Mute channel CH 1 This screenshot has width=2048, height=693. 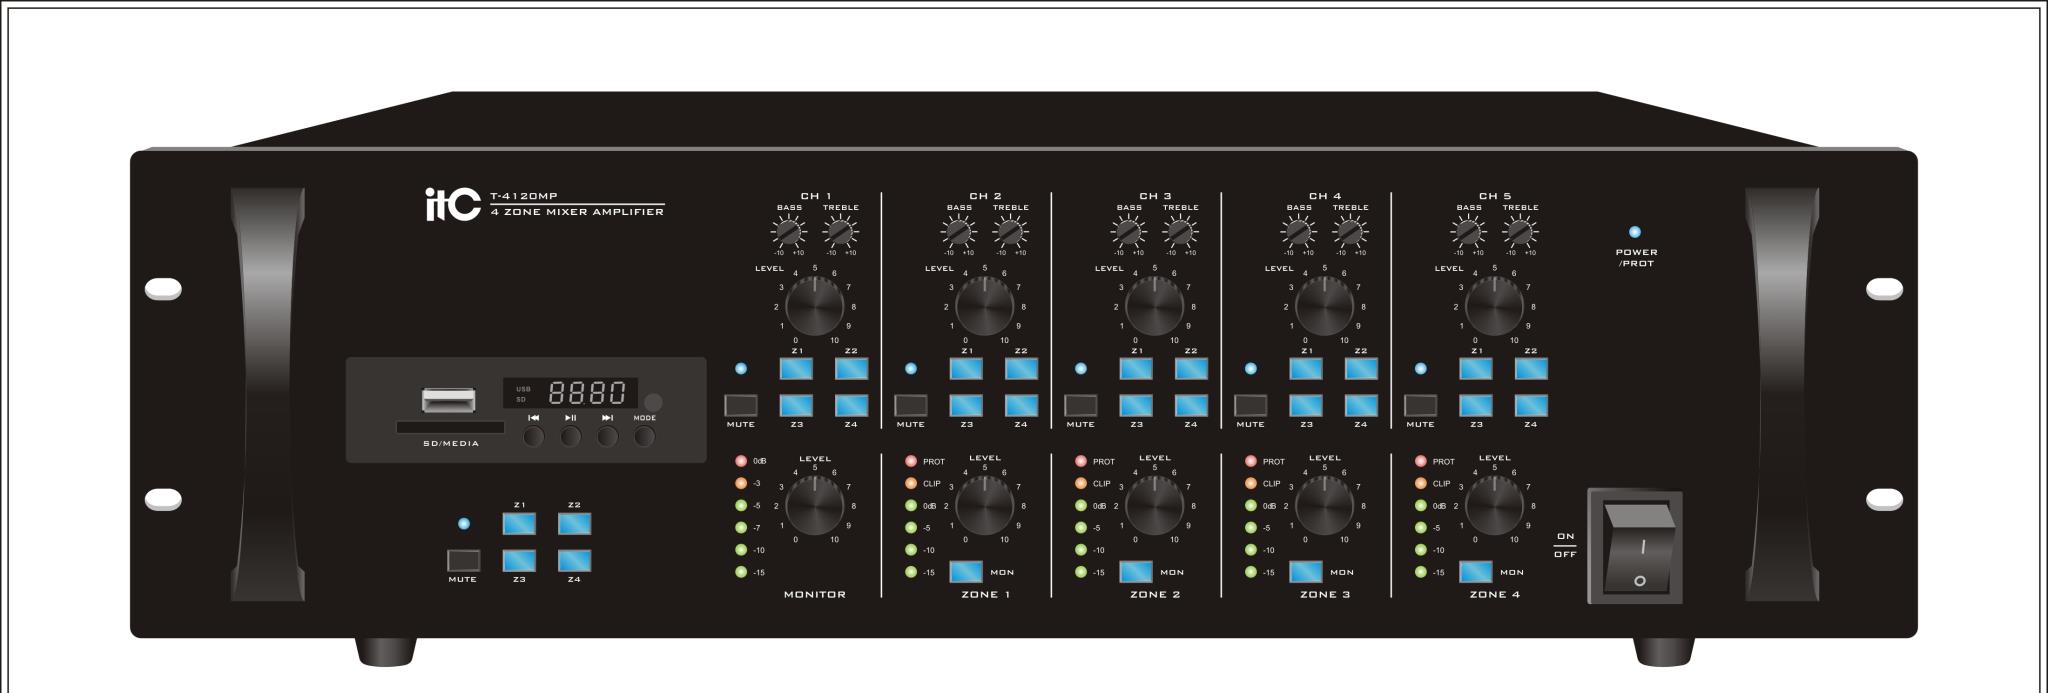click(x=740, y=405)
